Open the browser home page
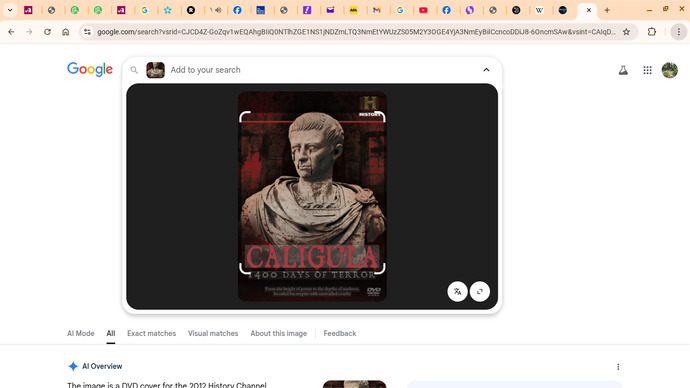Image resolution: width=690 pixels, height=388 pixels. coord(66,32)
